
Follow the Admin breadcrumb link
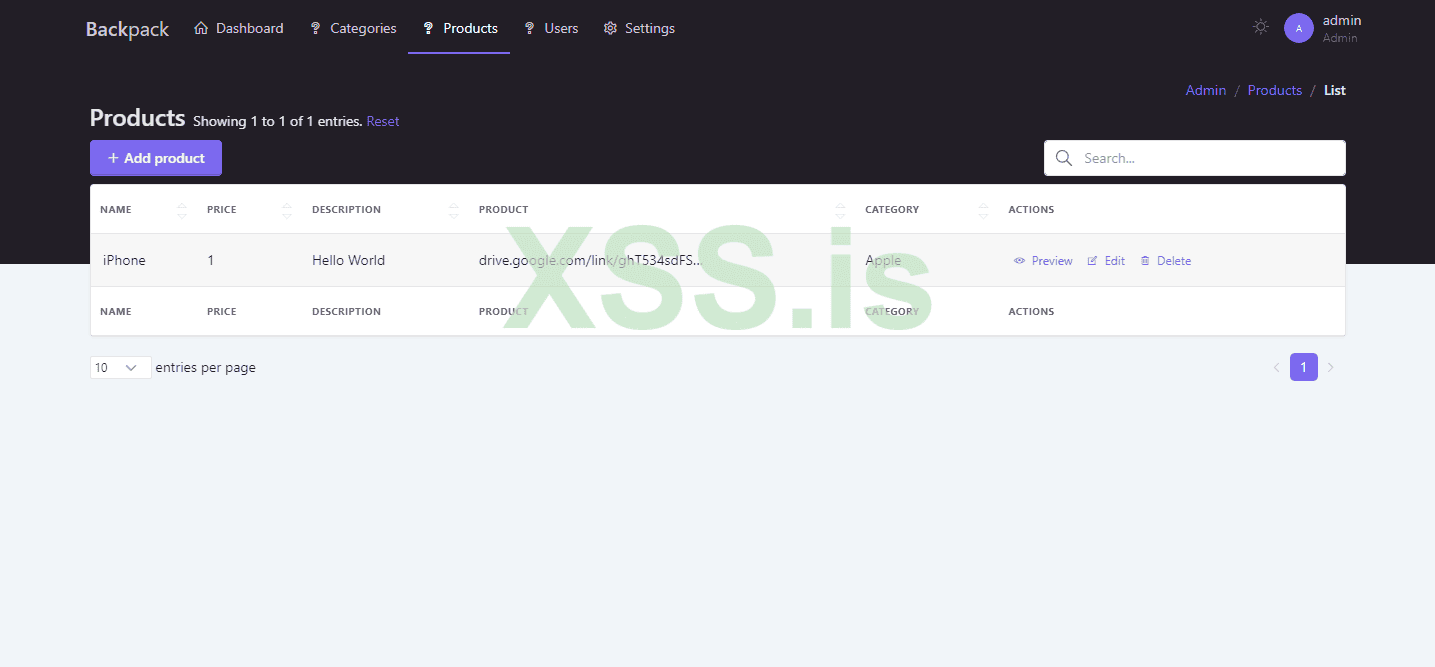pos(1206,90)
